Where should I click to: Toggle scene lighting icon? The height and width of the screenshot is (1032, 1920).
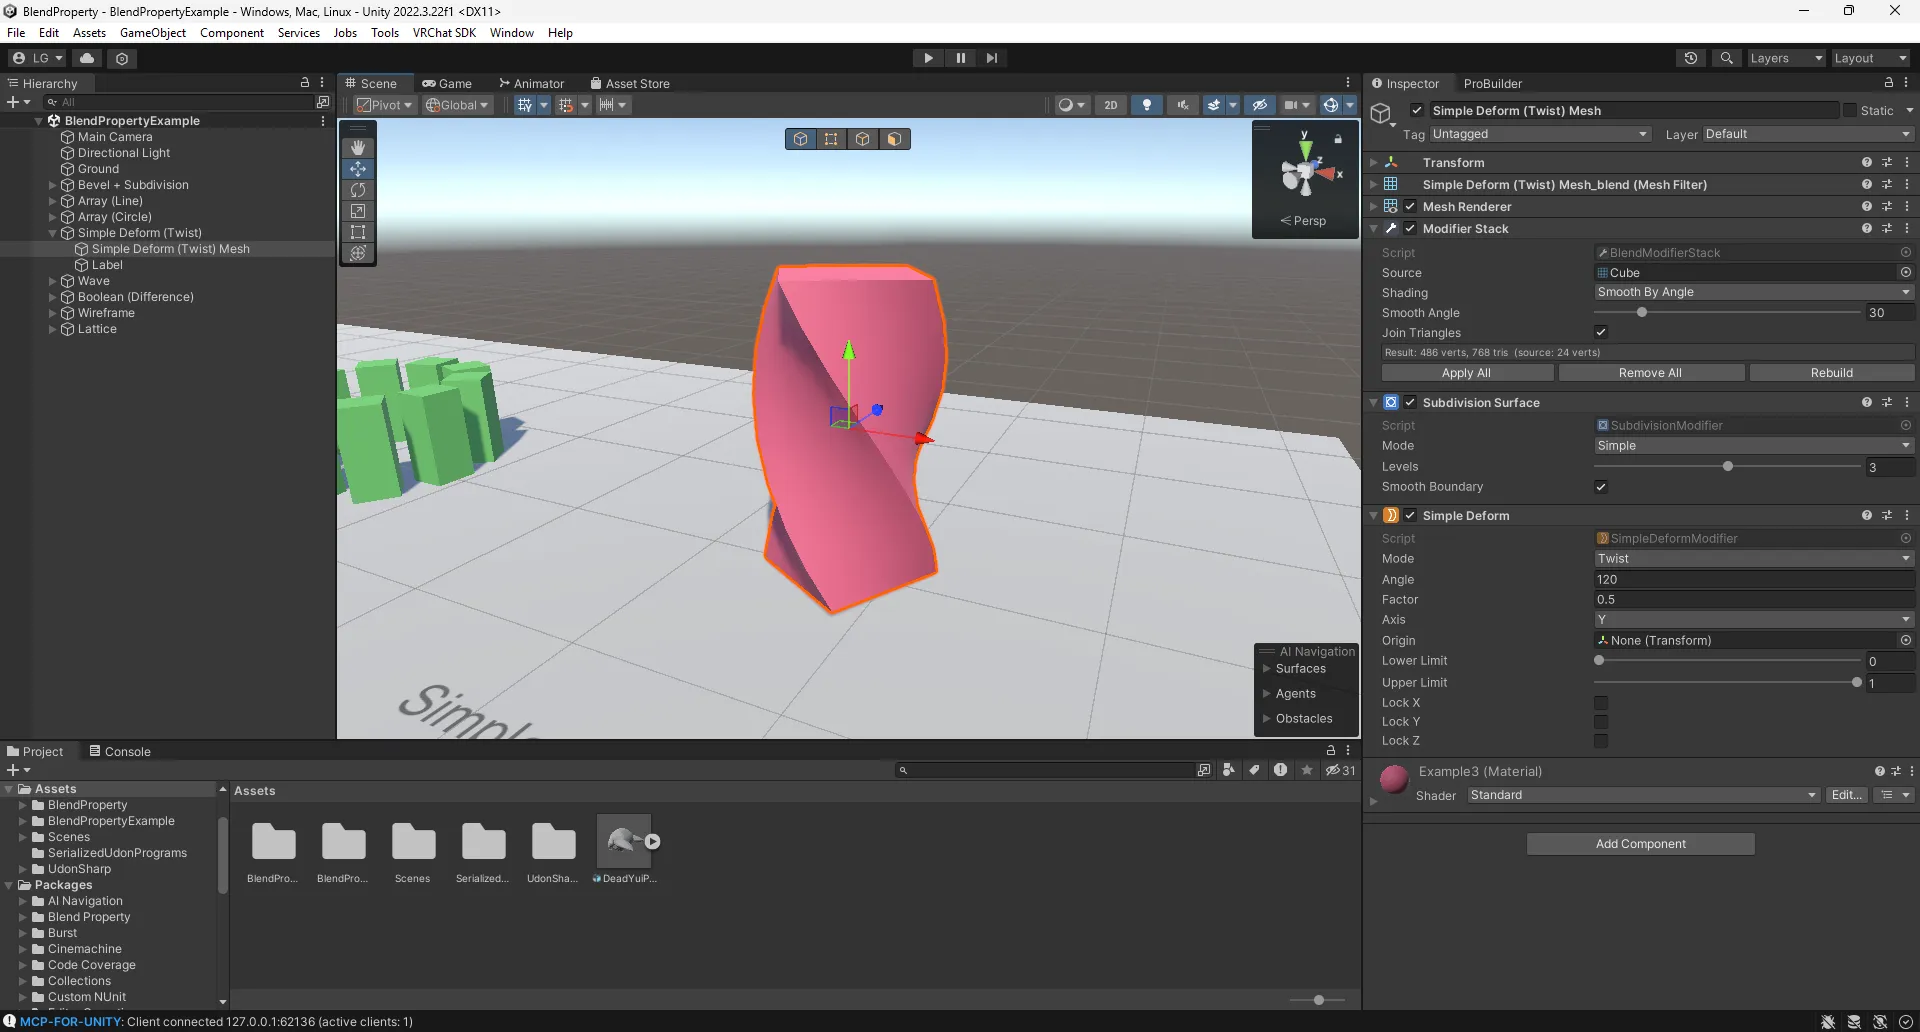tap(1147, 105)
